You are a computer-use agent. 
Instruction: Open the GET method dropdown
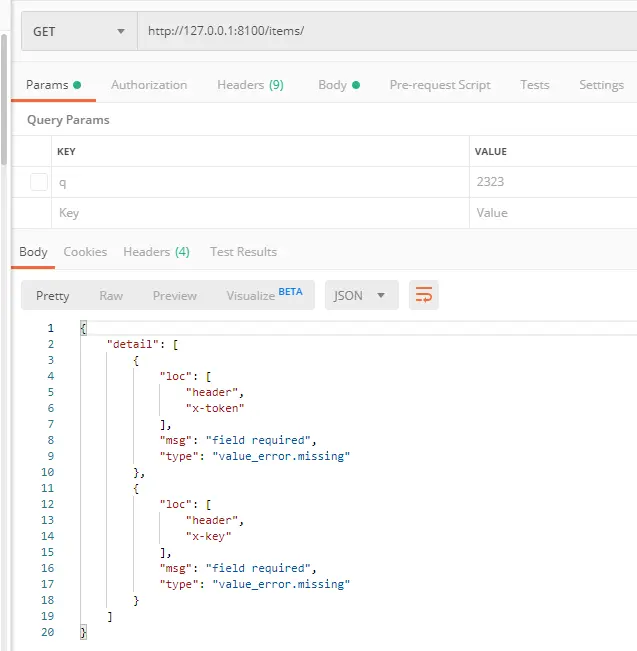point(79,31)
